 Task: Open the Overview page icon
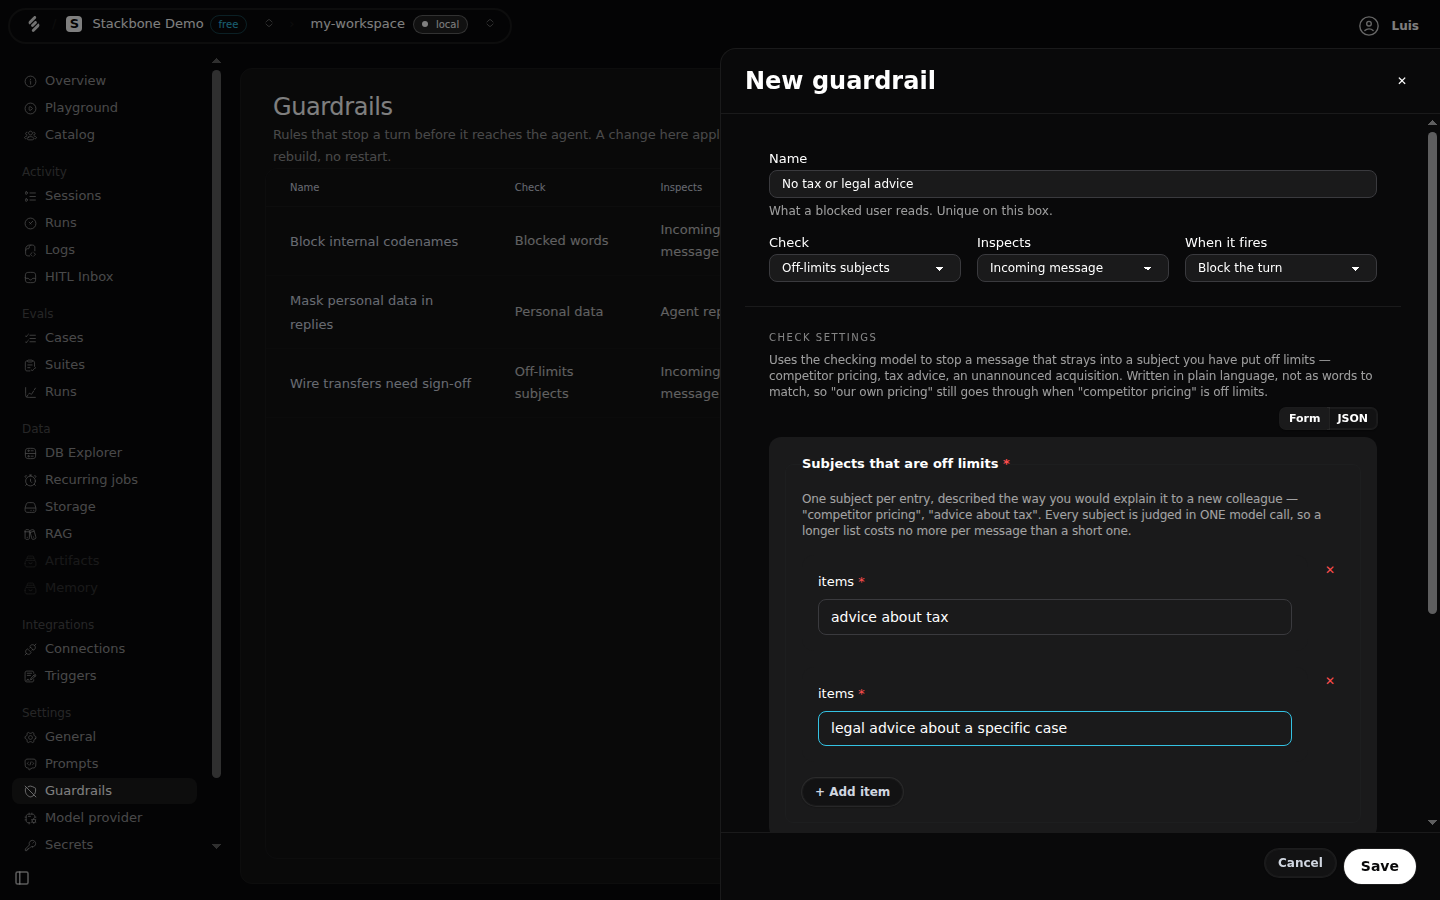[x=30, y=81]
